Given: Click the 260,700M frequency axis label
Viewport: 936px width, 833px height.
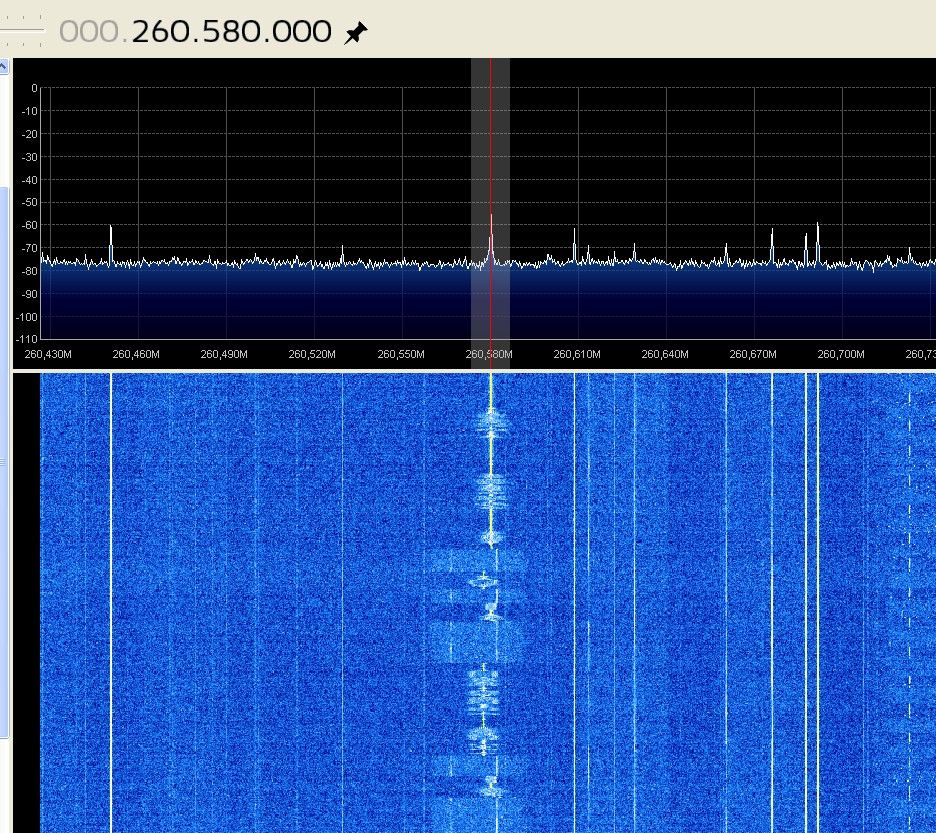Looking at the screenshot, I should pos(840,354).
